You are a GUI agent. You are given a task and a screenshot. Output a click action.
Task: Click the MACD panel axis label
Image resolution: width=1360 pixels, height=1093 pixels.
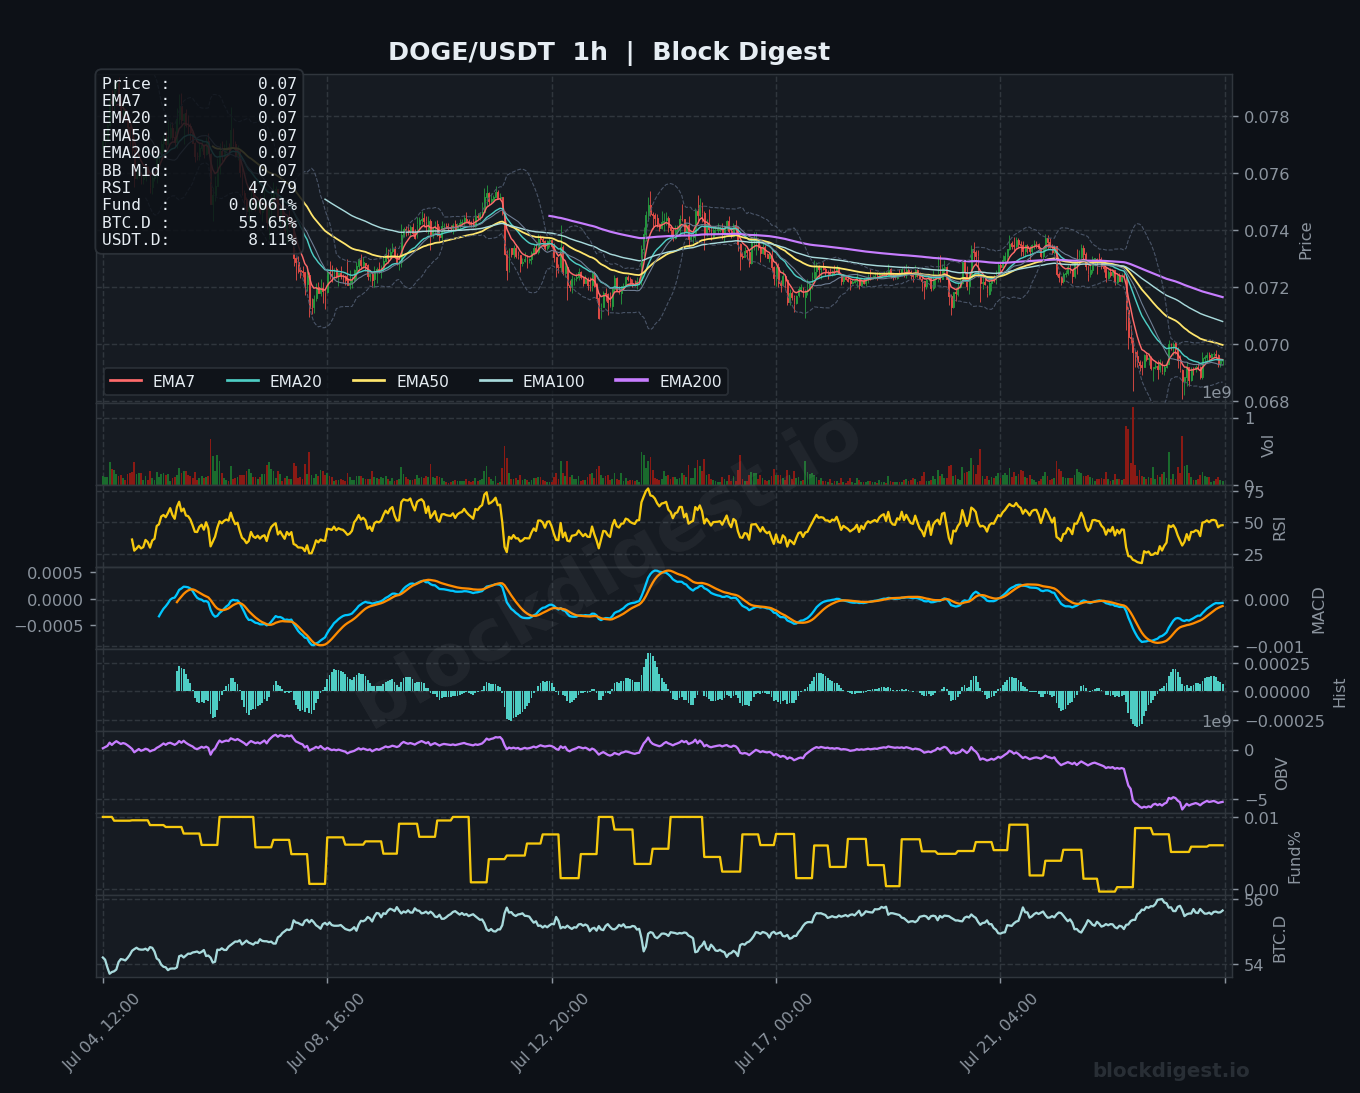tap(1318, 610)
